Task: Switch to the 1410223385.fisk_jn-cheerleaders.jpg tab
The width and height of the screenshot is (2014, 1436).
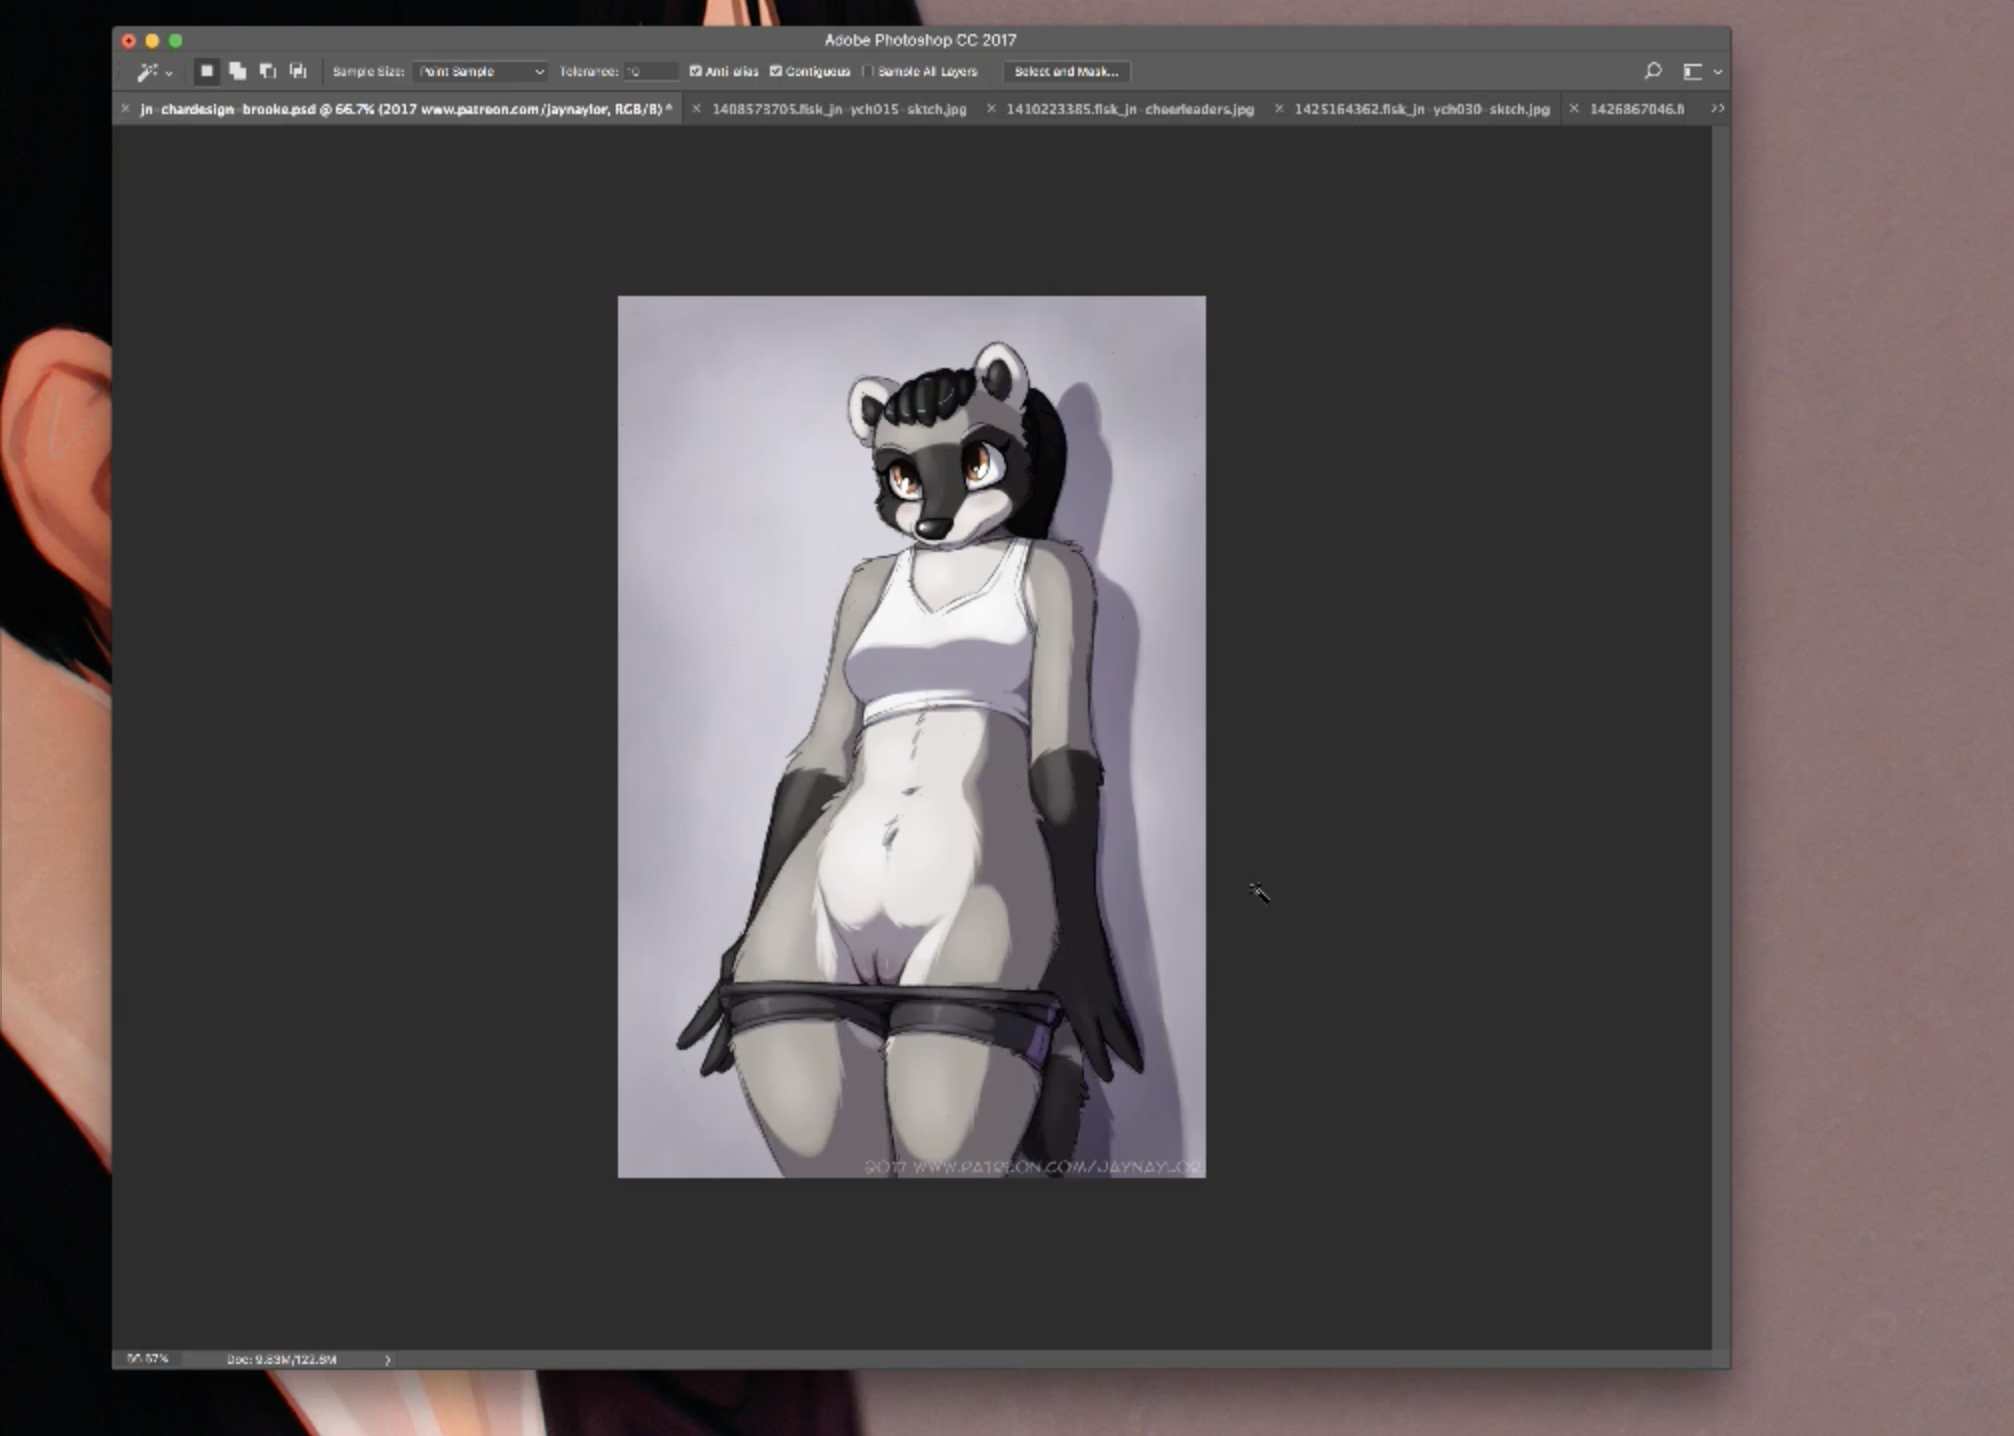Action: 1130,109
